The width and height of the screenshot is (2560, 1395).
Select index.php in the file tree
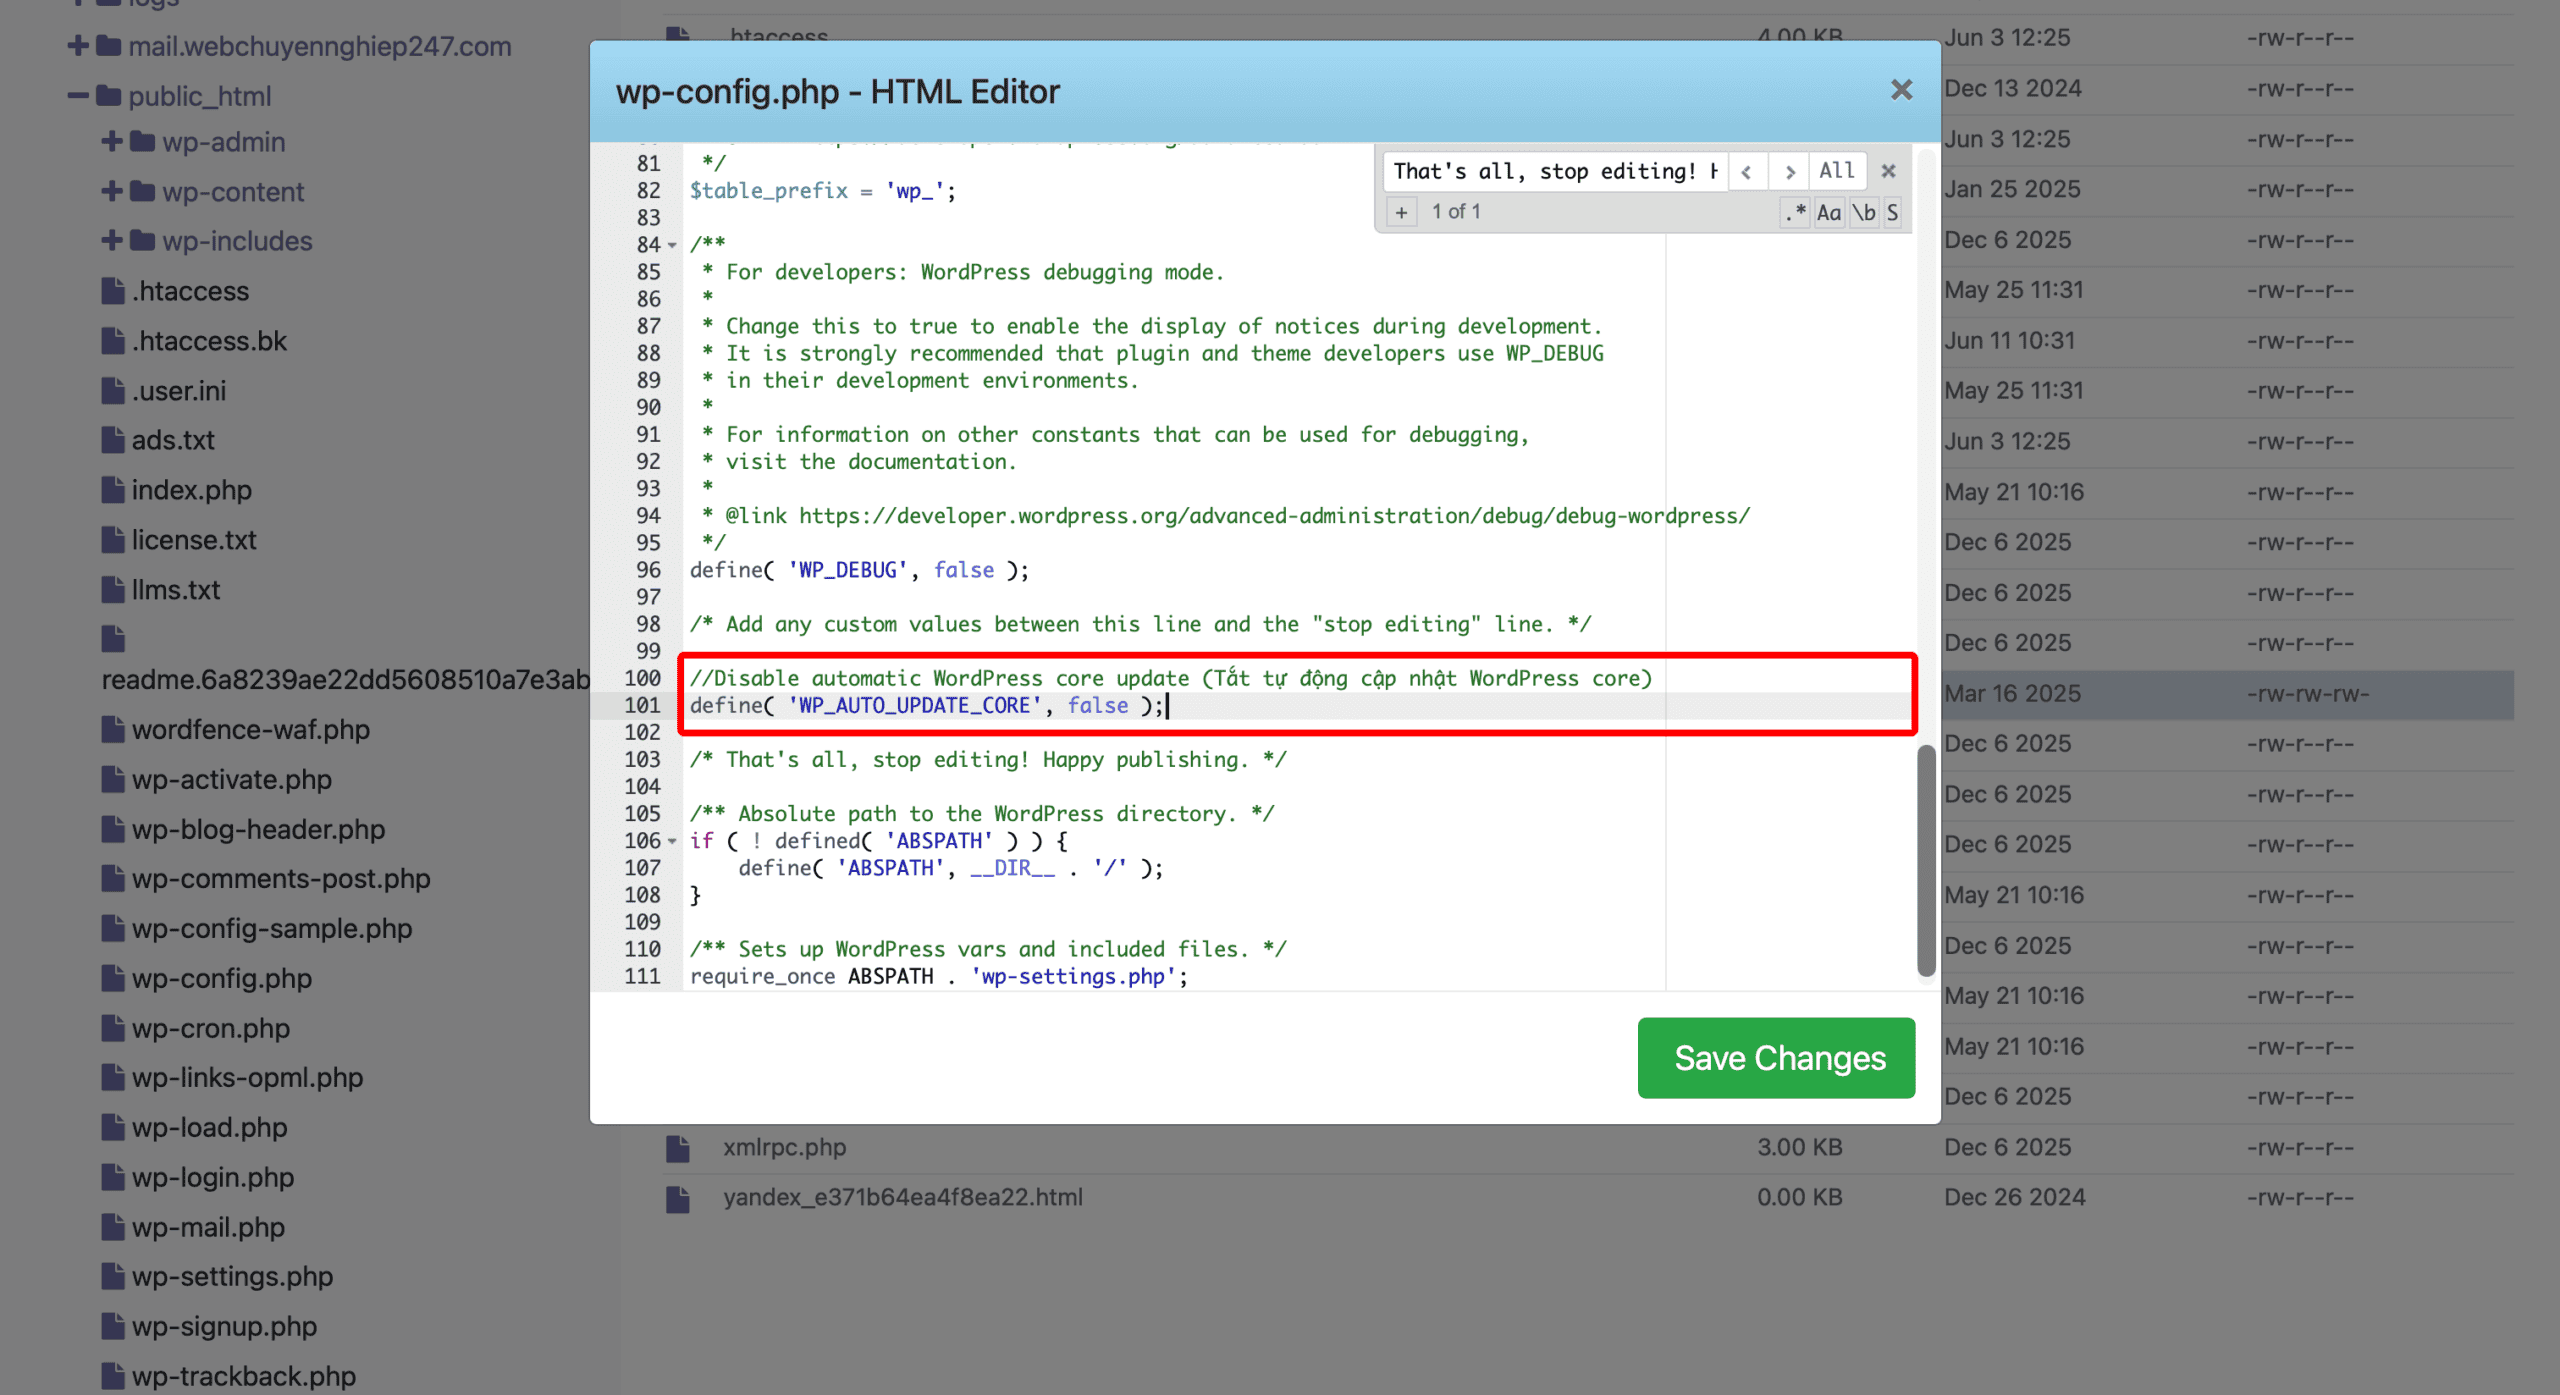(192, 490)
